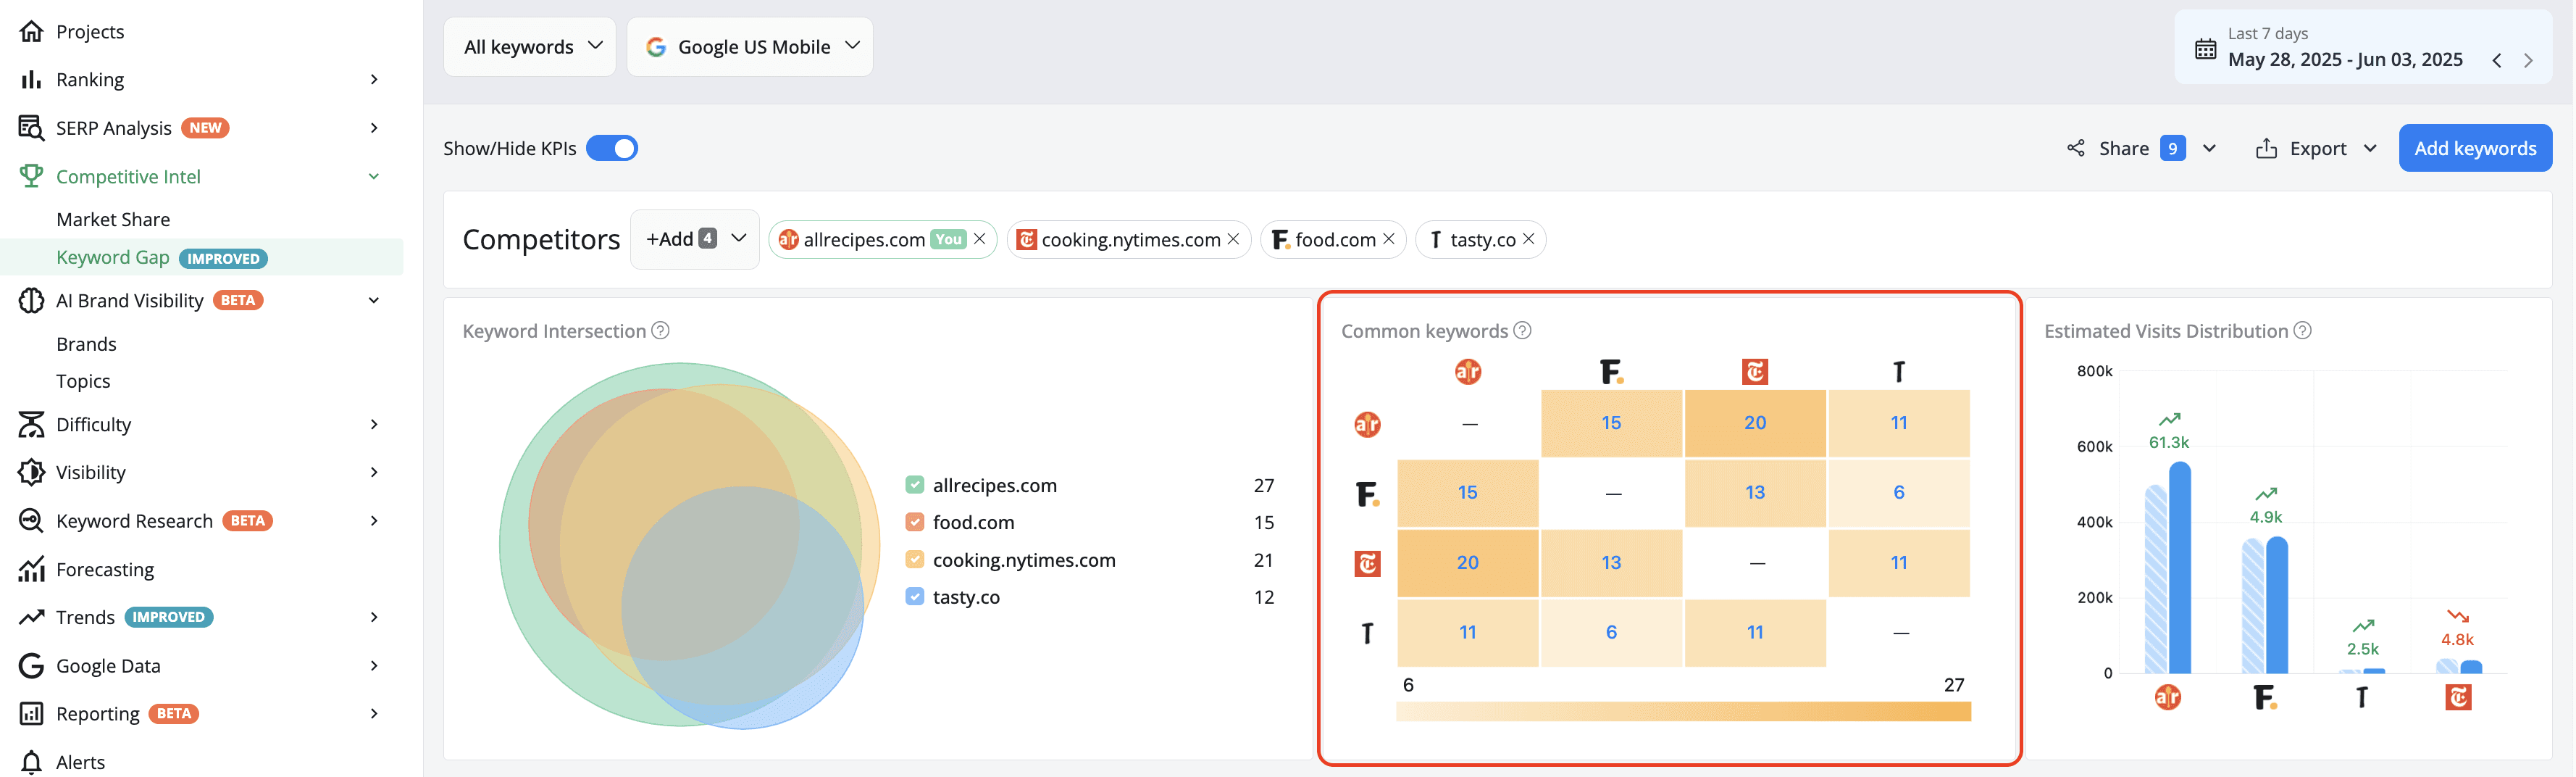Open the All keywords dropdown
2576x777 pixels.
[530, 47]
